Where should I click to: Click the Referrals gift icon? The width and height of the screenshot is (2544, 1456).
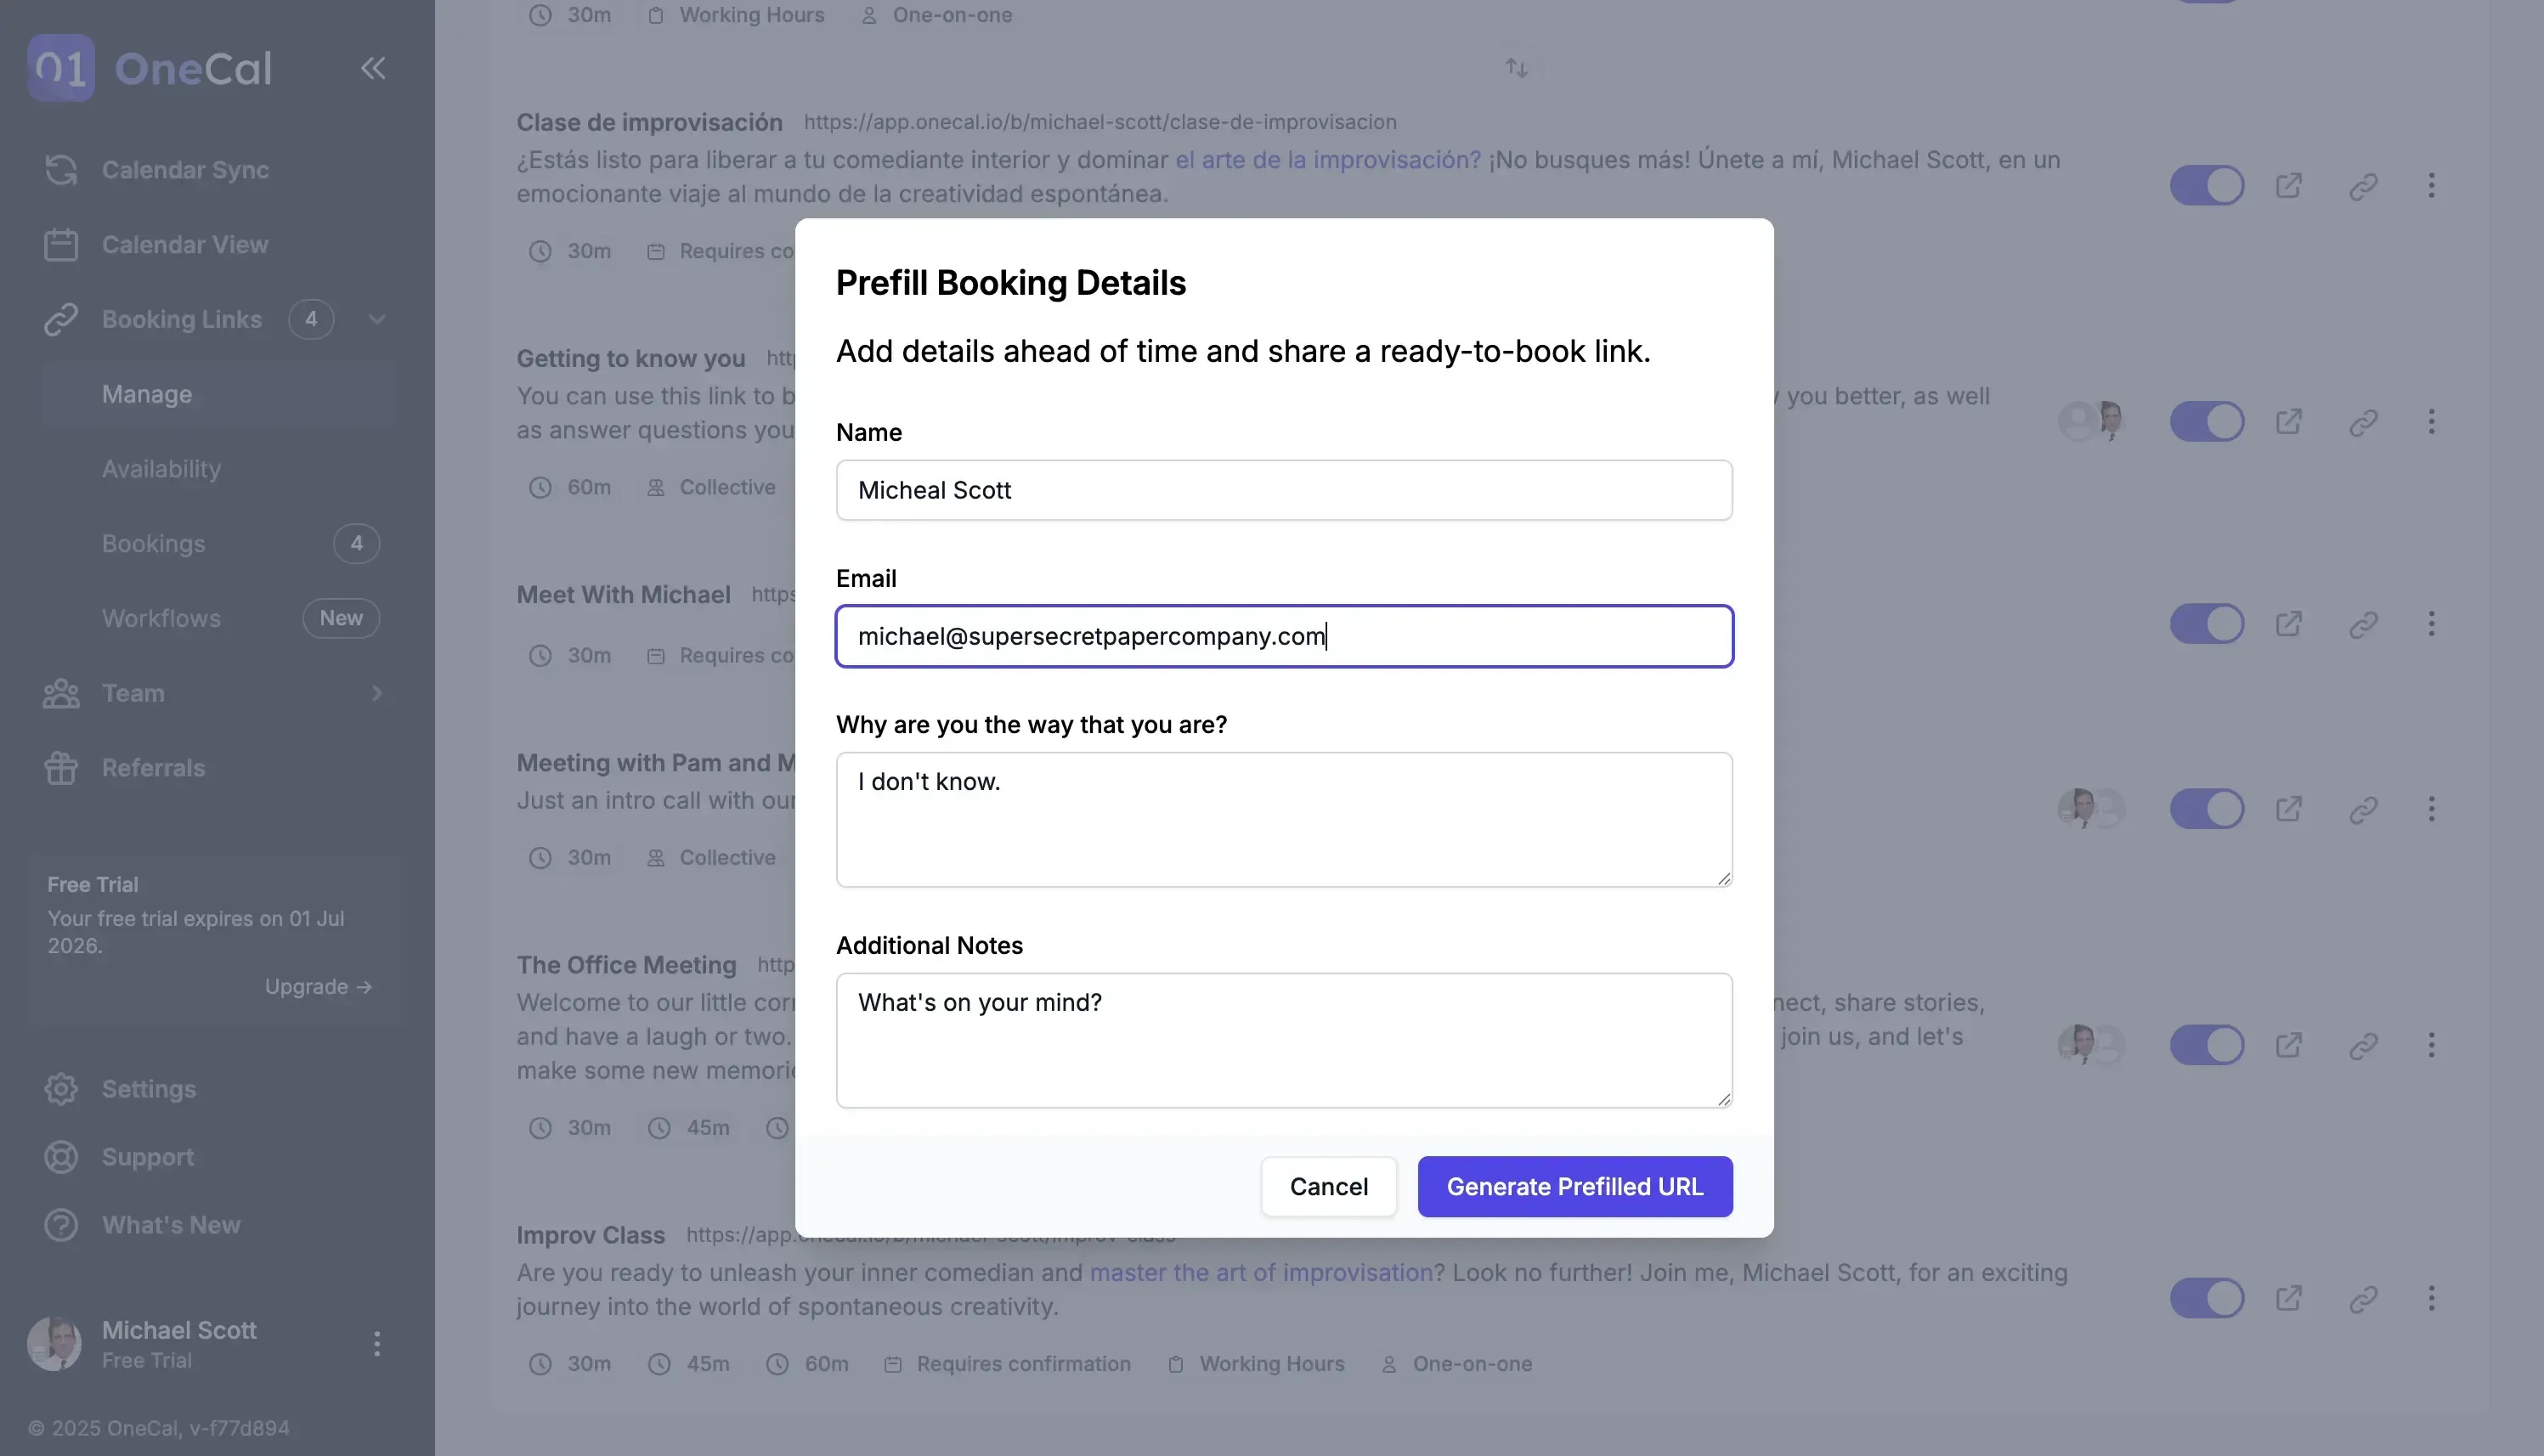61,767
